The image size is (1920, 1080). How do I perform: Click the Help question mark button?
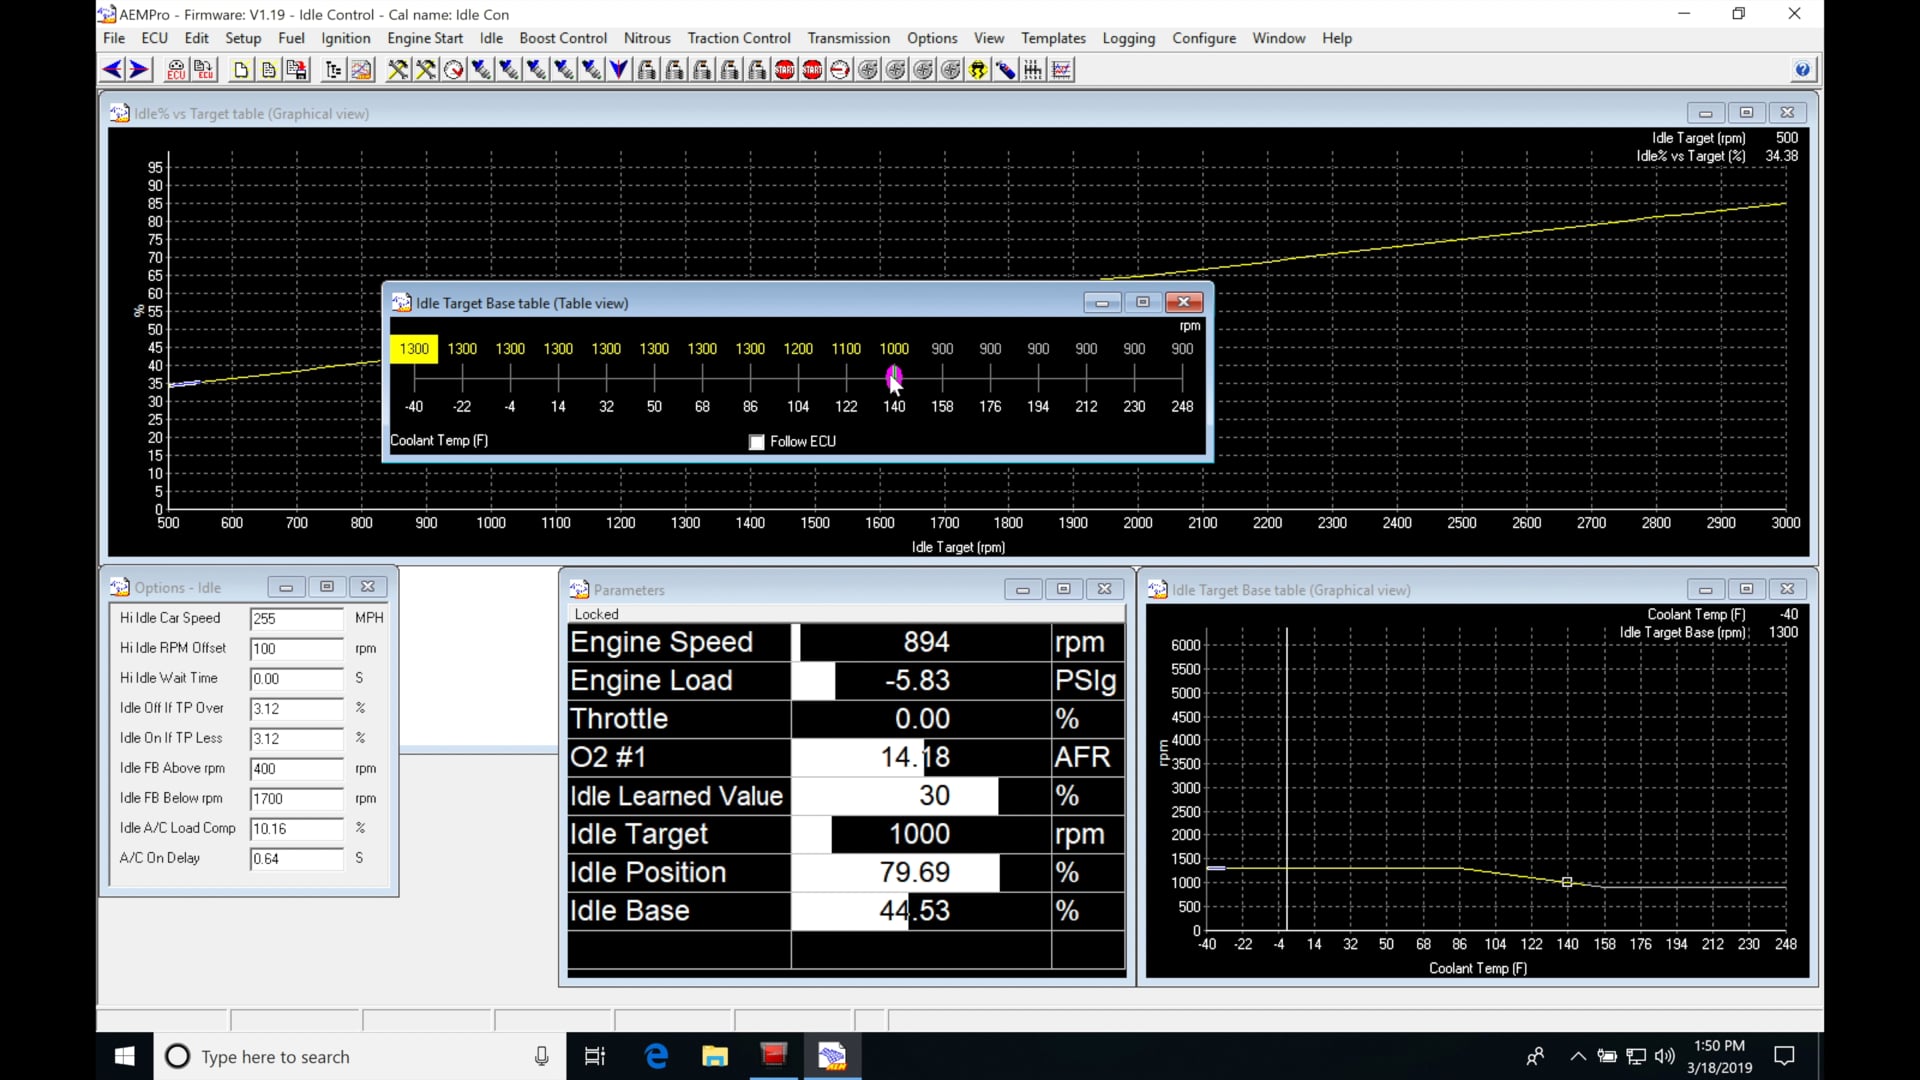tap(1802, 69)
